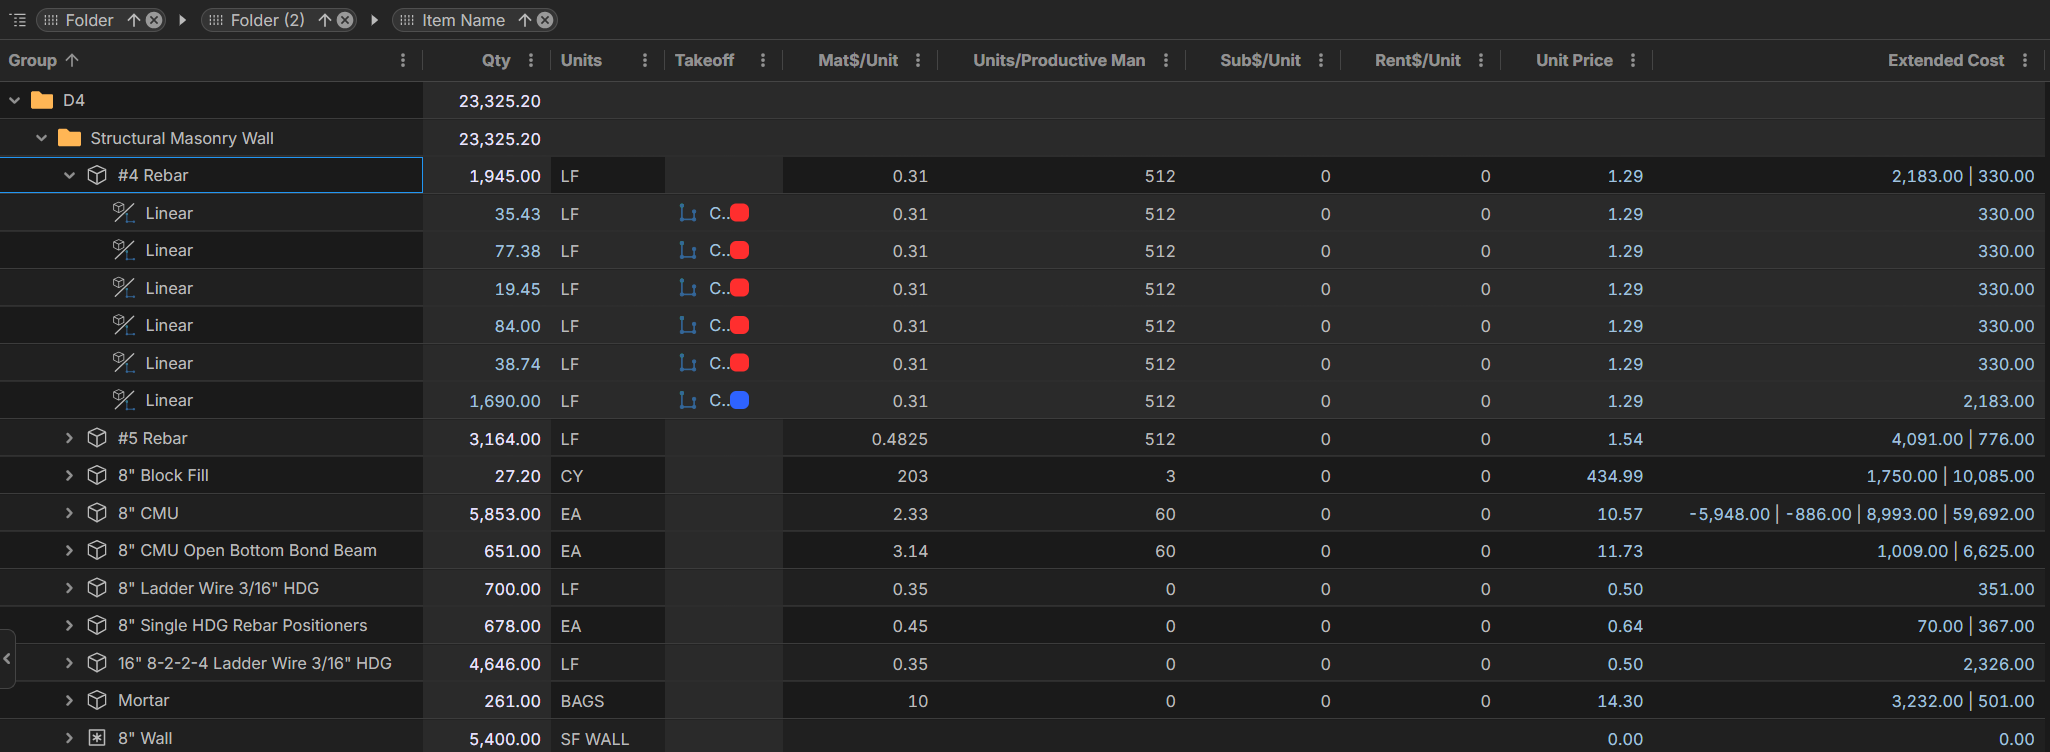Viewport: 2050px width, 752px height.
Task: Collapse the D4 folder
Action: click(x=15, y=100)
